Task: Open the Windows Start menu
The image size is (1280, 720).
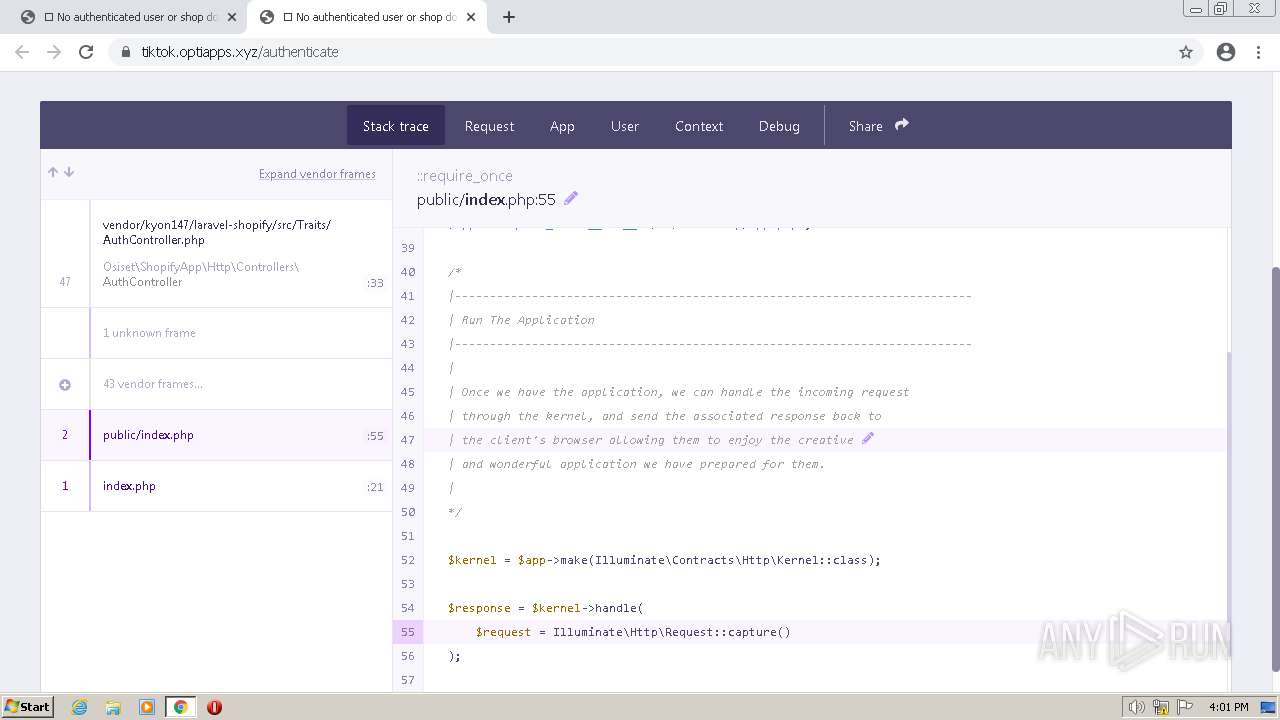Action: [27, 706]
